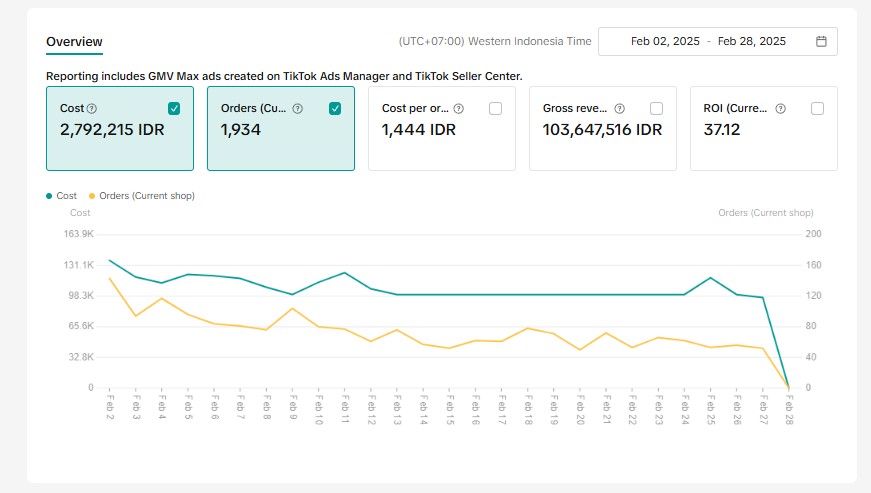Select the Overview tab
Screen dimensions: 871x493
(x=74, y=42)
